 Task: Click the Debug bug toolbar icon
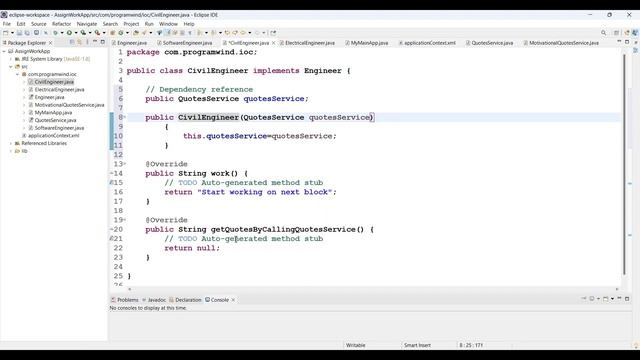(x=55, y=33)
